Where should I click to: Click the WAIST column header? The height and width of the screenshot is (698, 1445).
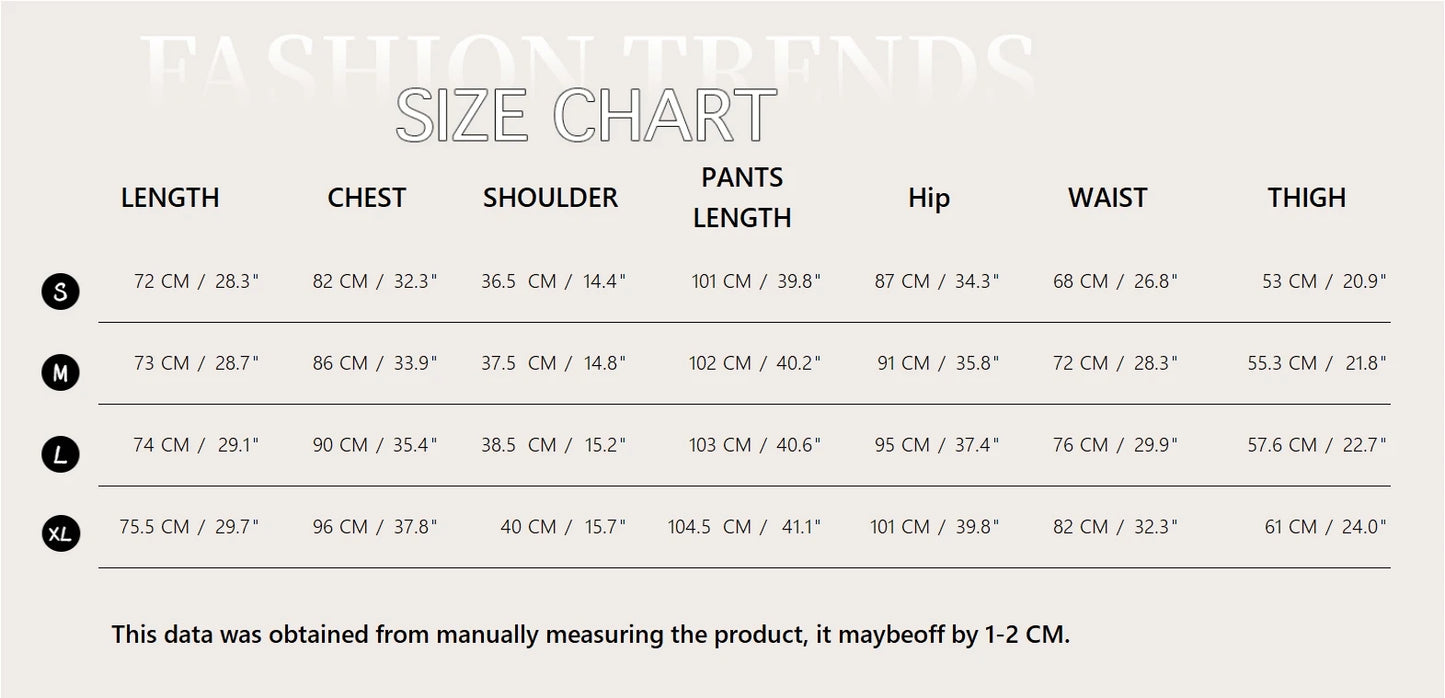click(1107, 198)
